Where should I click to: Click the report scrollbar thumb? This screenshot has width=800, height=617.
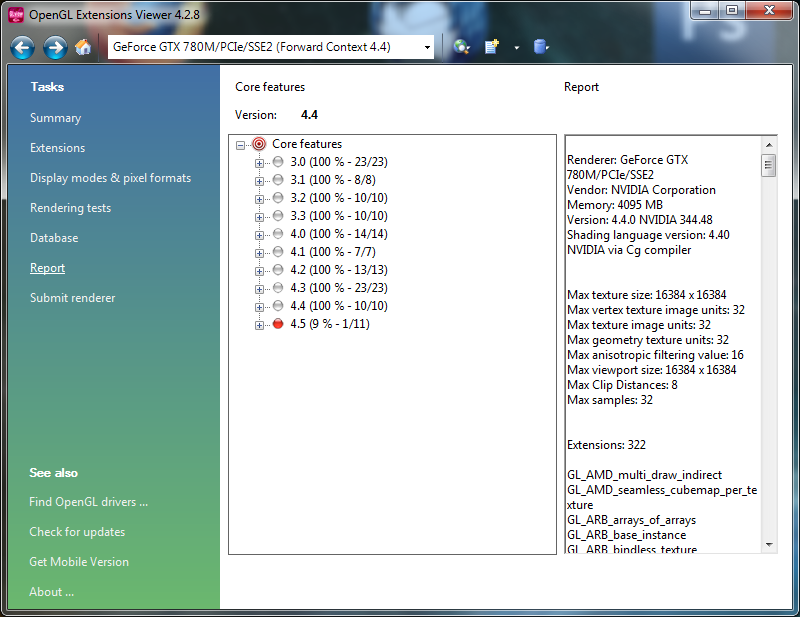click(x=768, y=165)
